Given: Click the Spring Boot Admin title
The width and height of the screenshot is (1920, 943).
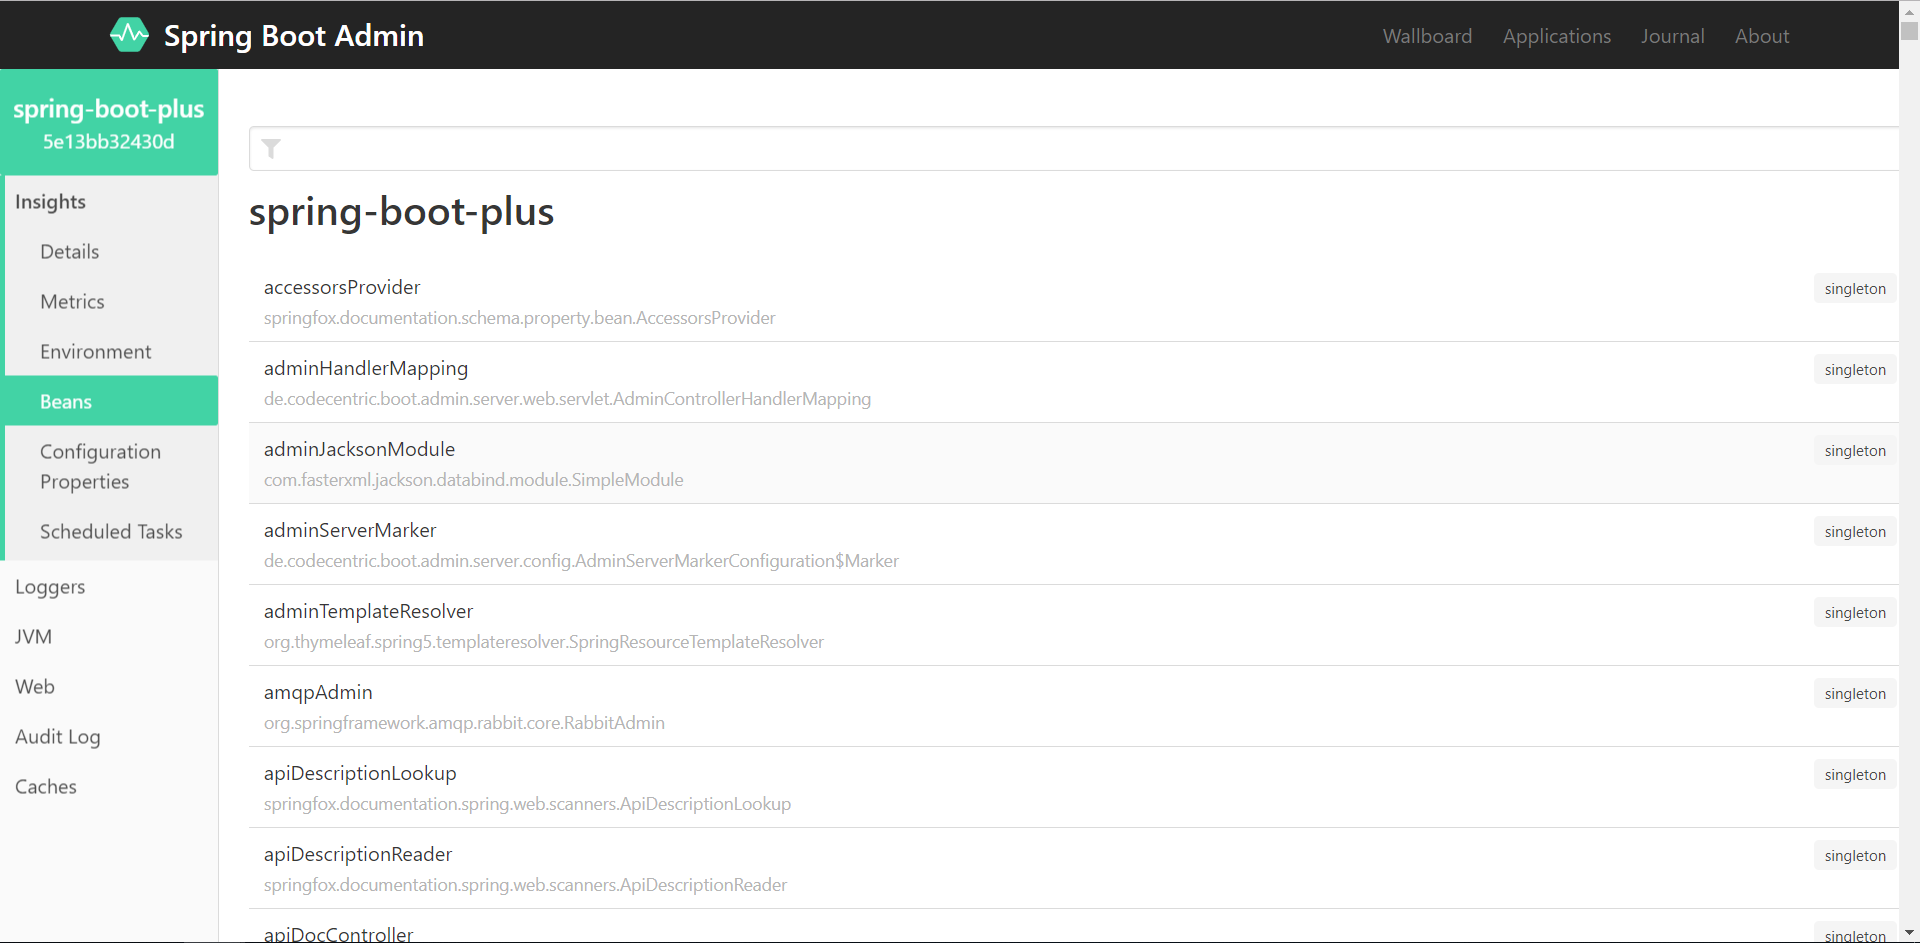Looking at the screenshot, I should [294, 36].
